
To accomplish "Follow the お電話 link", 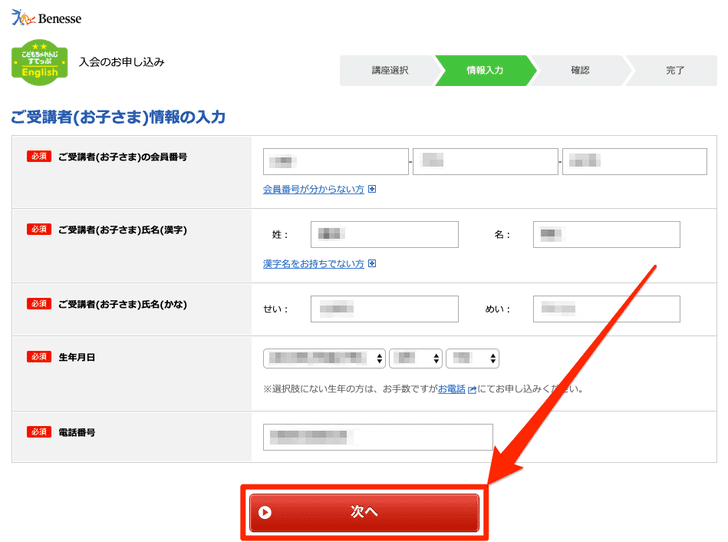I will pyautogui.click(x=452, y=389).
